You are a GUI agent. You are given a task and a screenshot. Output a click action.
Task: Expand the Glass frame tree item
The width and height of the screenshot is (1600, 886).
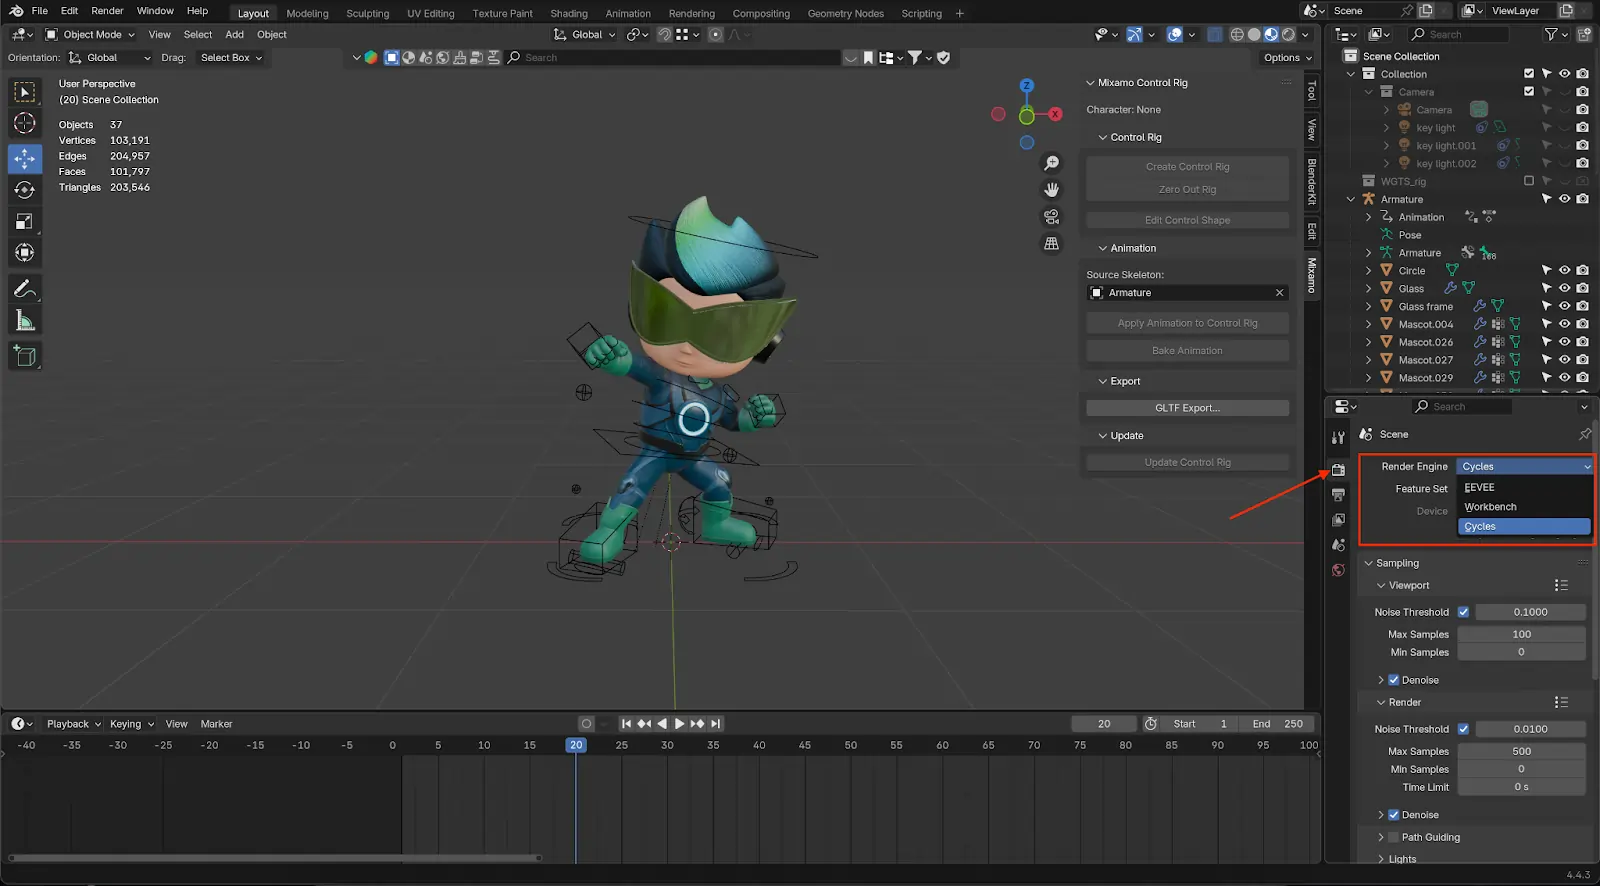pos(1369,307)
